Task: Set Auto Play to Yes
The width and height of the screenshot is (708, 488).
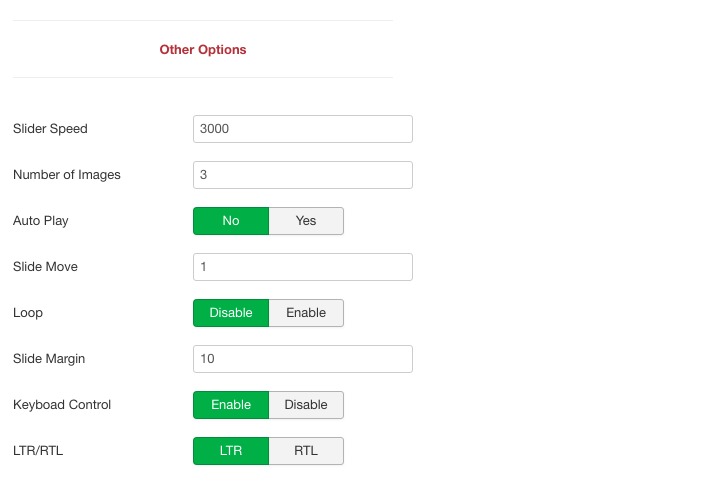Action: tap(306, 221)
